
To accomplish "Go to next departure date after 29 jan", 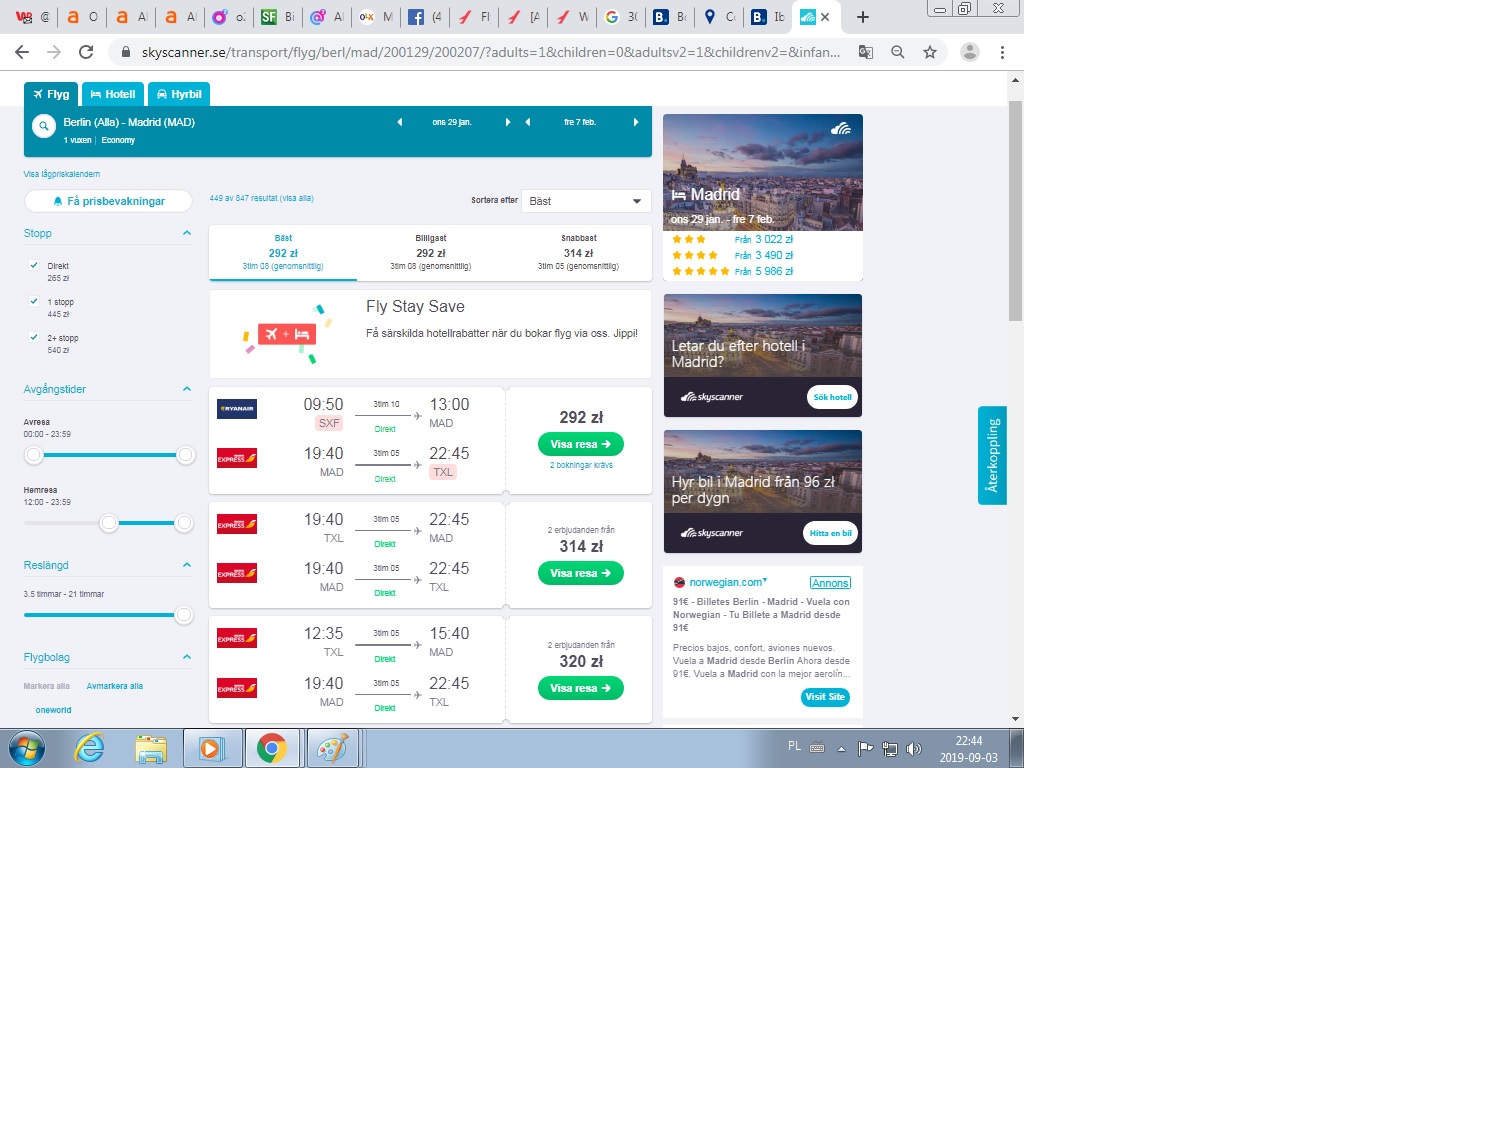I will tap(508, 122).
